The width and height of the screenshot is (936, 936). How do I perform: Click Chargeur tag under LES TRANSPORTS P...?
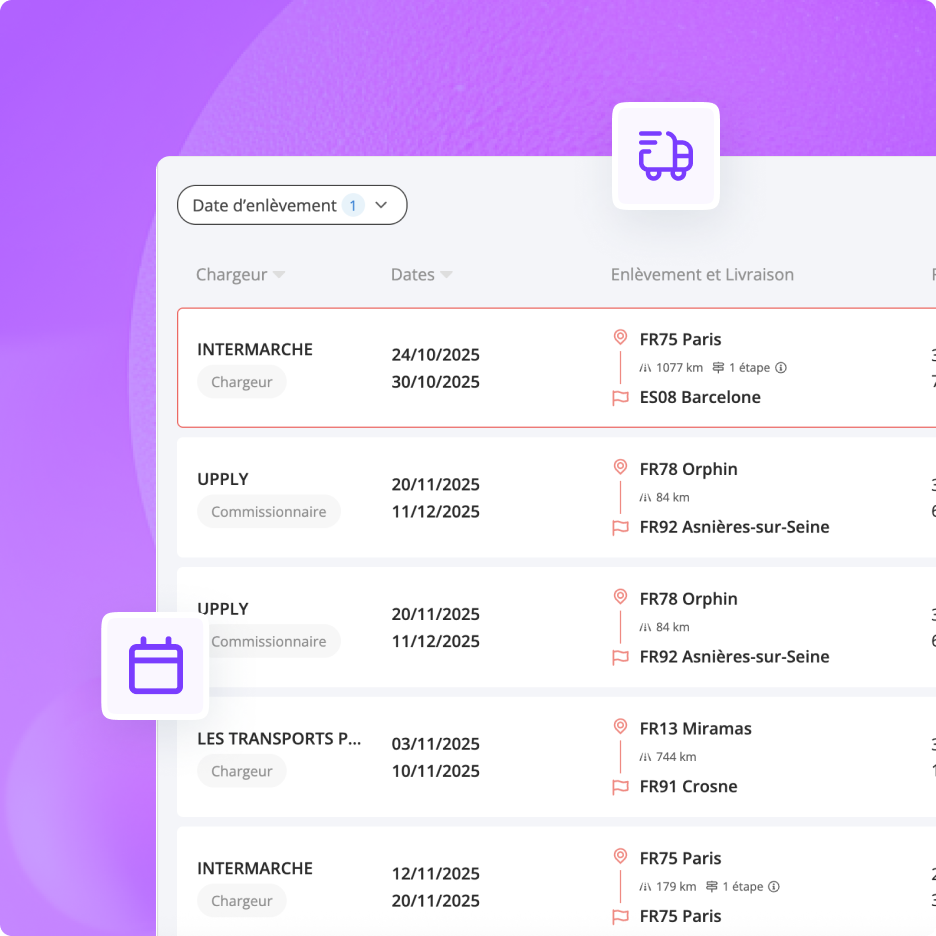[242, 771]
